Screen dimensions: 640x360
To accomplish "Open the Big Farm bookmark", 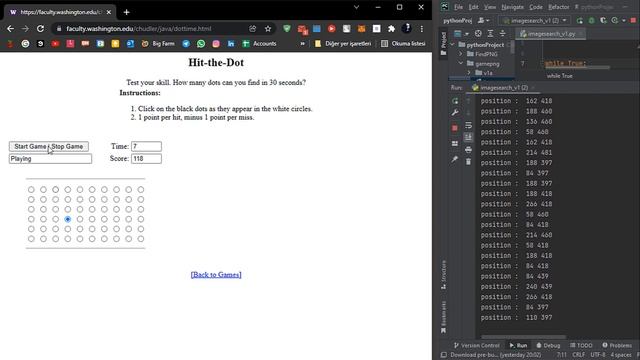I will pos(158,44).
